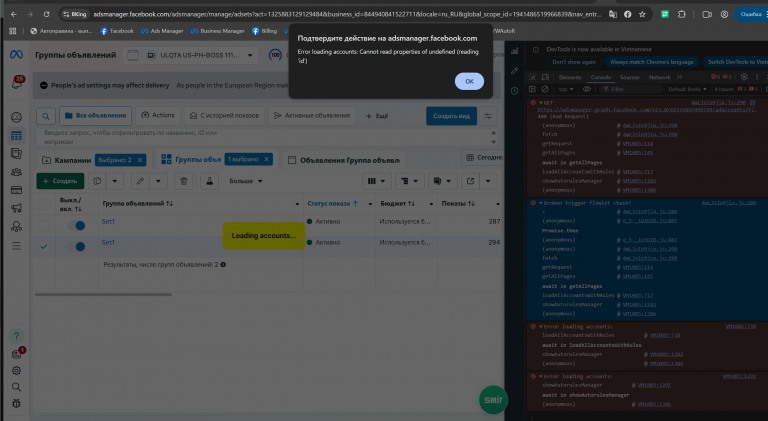Open DevTools settings gear
The height and width of the screenshot is (421, 768).
[x=744, y=77]
